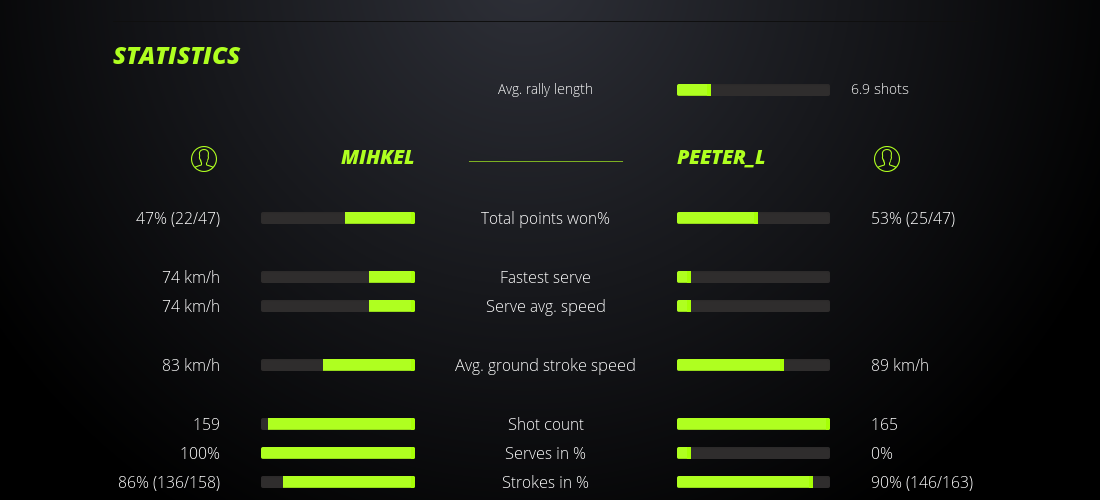Click the 86% (136/158) value

pyautogui.click(x=169, y=482)
